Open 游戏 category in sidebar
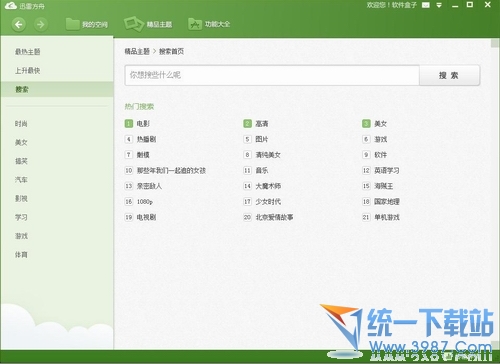The width and height of the screenshot is (500, 364). (21, 236)
